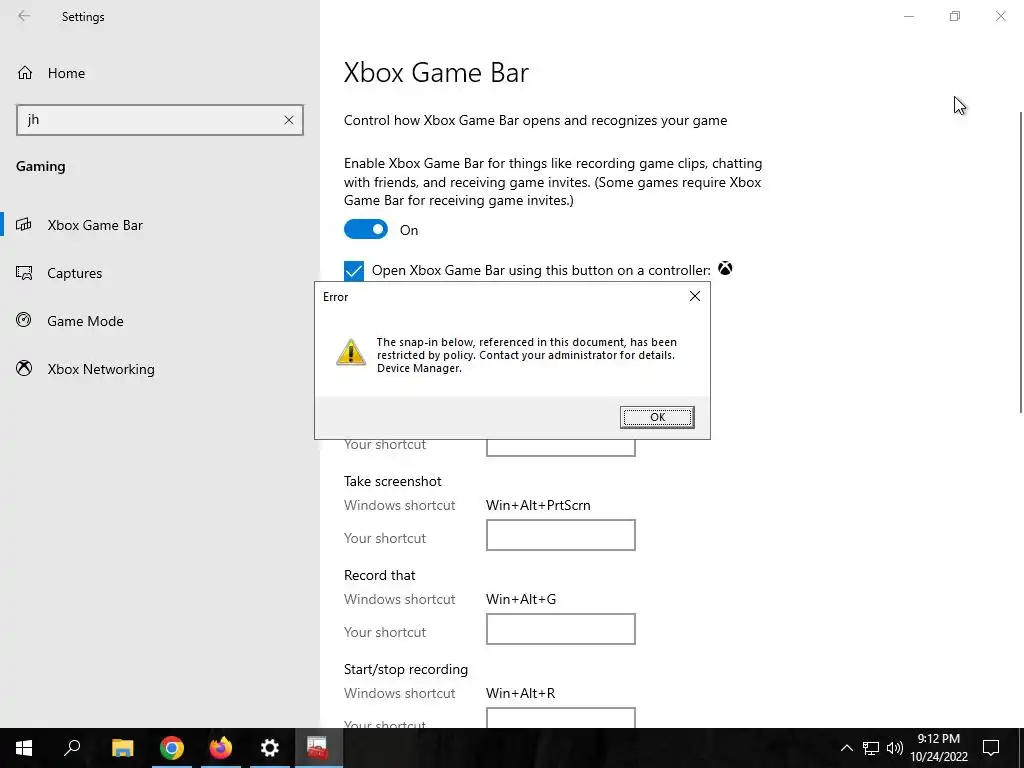Image resolution: width=1024 pixels, height=768 pixels.
Task: Uncheck Open Xbox Game Bar using controller button
Action: point(354,270)
